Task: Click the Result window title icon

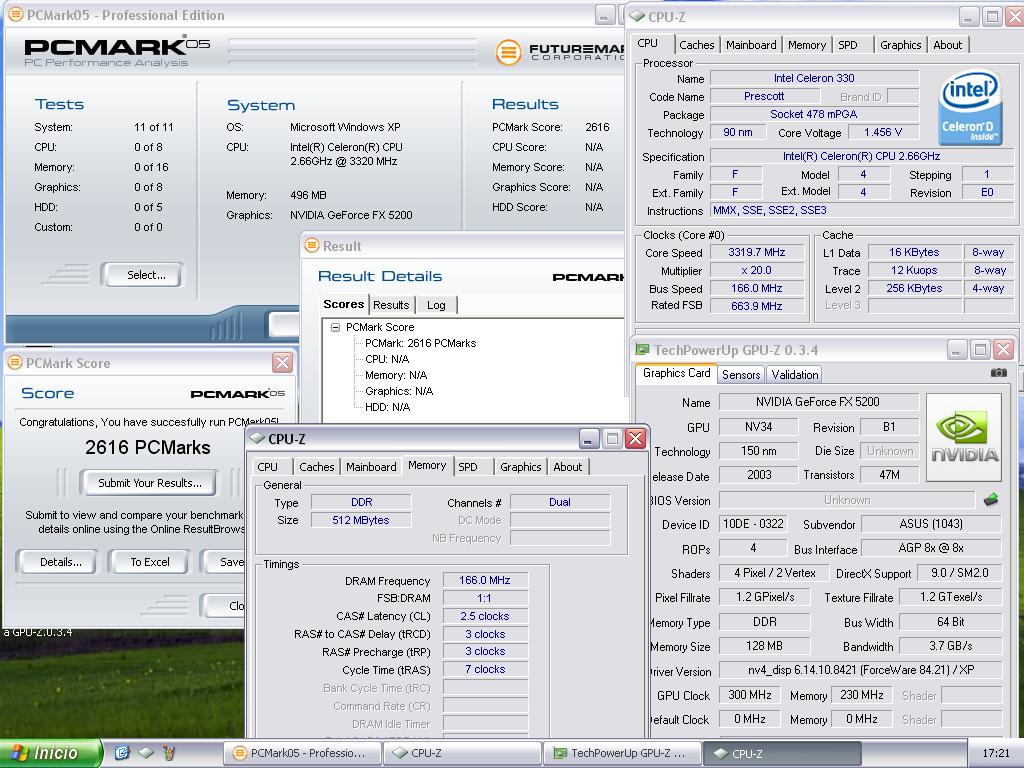Action: coord(312,246)
